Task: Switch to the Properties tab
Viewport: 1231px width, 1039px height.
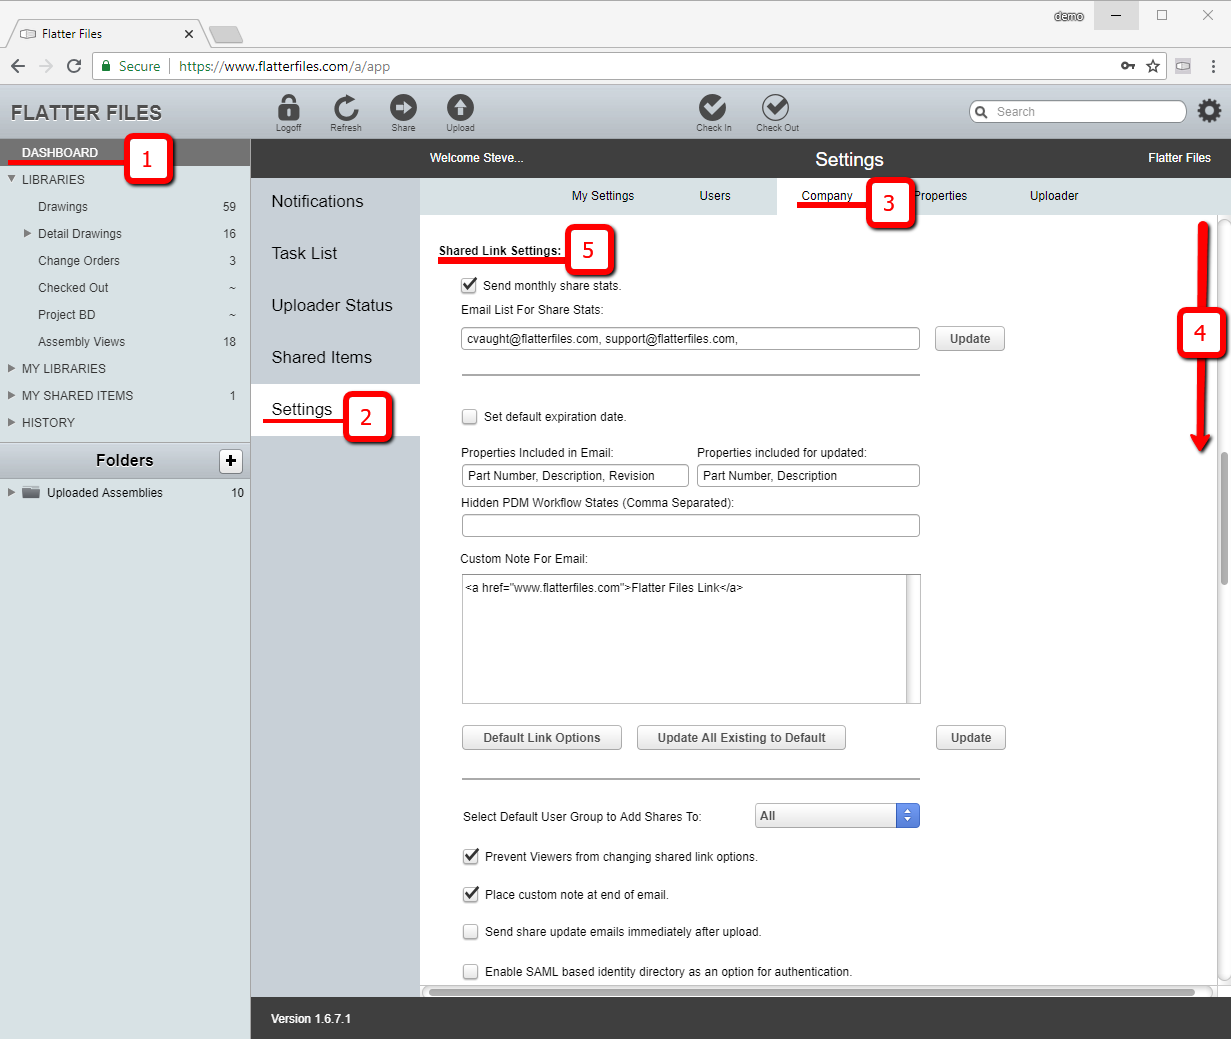Action: click(941, 196)
